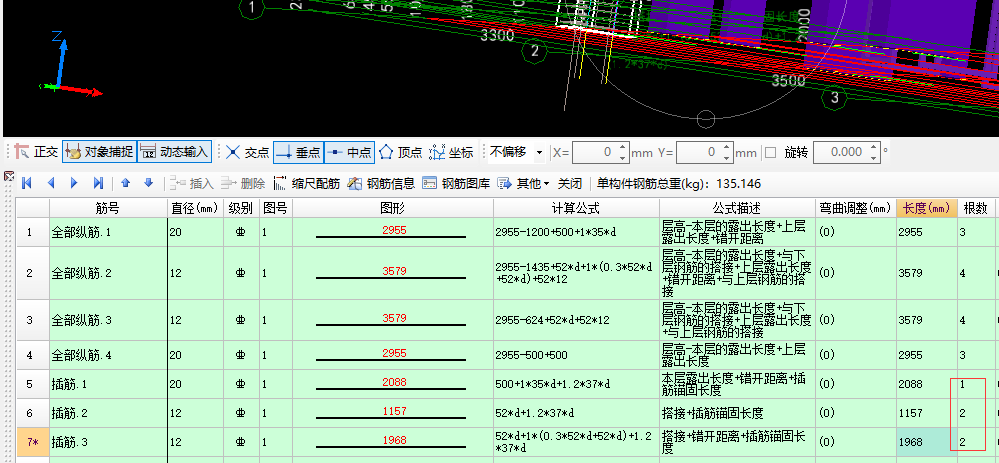The height and width of the screenshot is (463, 999).
Task: Click the rotation angle input field
Action: (x=841, y=152)
